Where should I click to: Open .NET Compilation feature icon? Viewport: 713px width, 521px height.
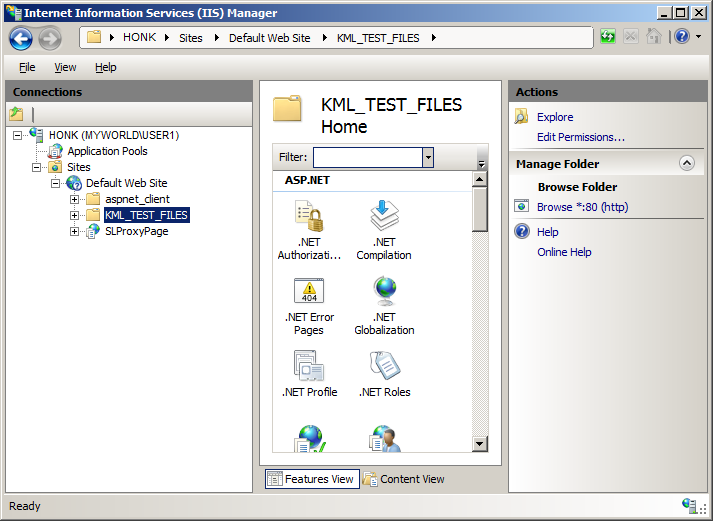click(384, 216)
